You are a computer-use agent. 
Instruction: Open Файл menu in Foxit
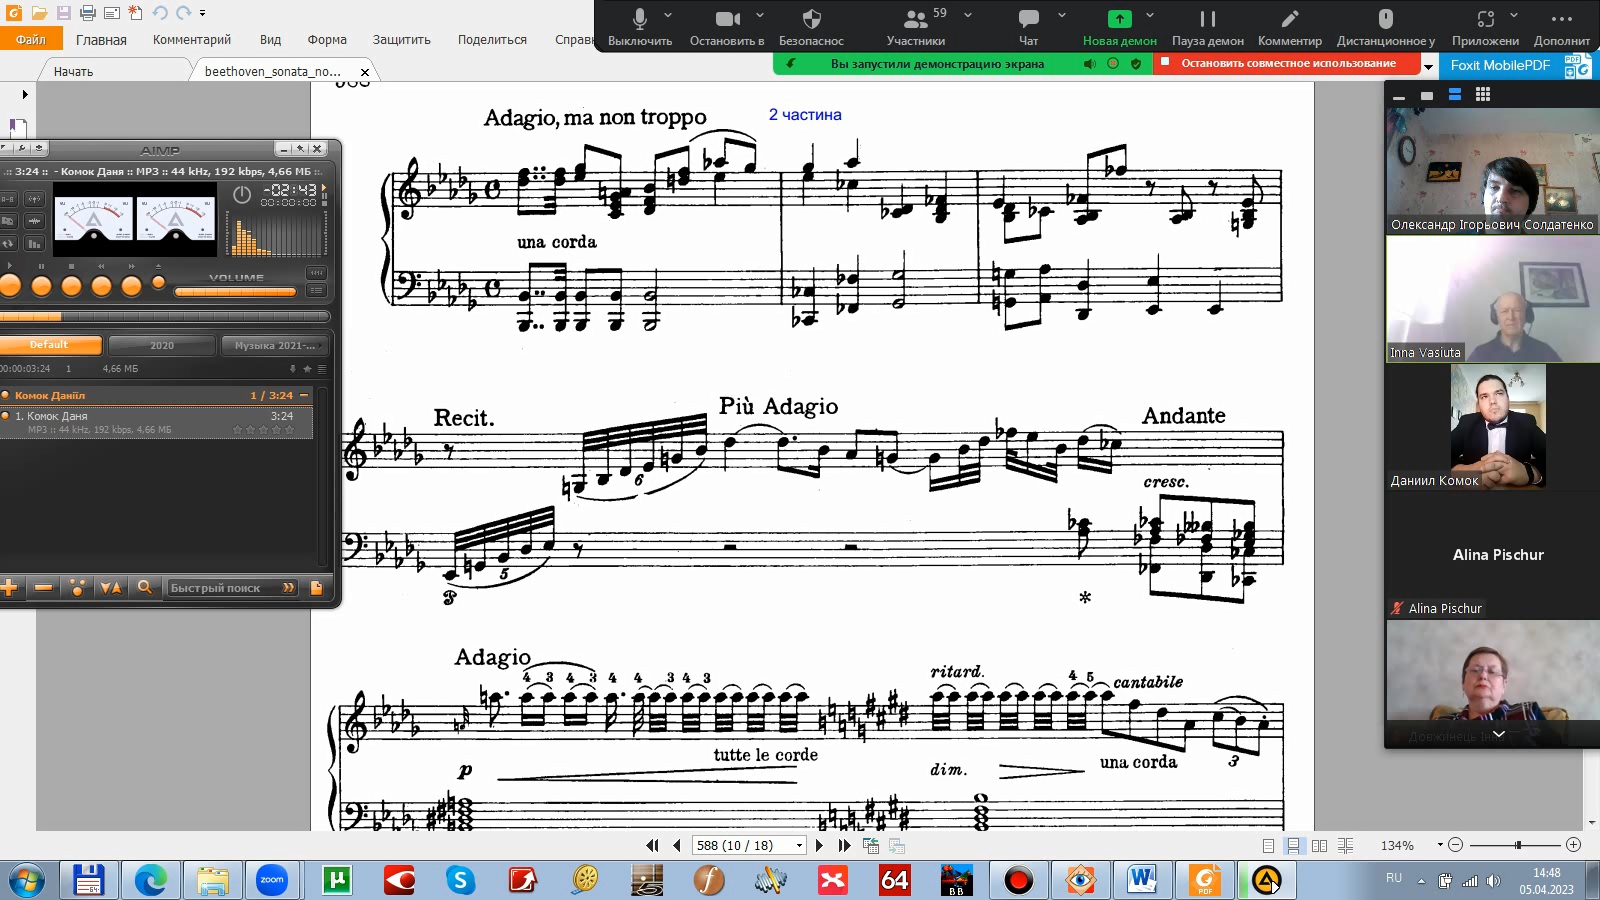[31, 39]
